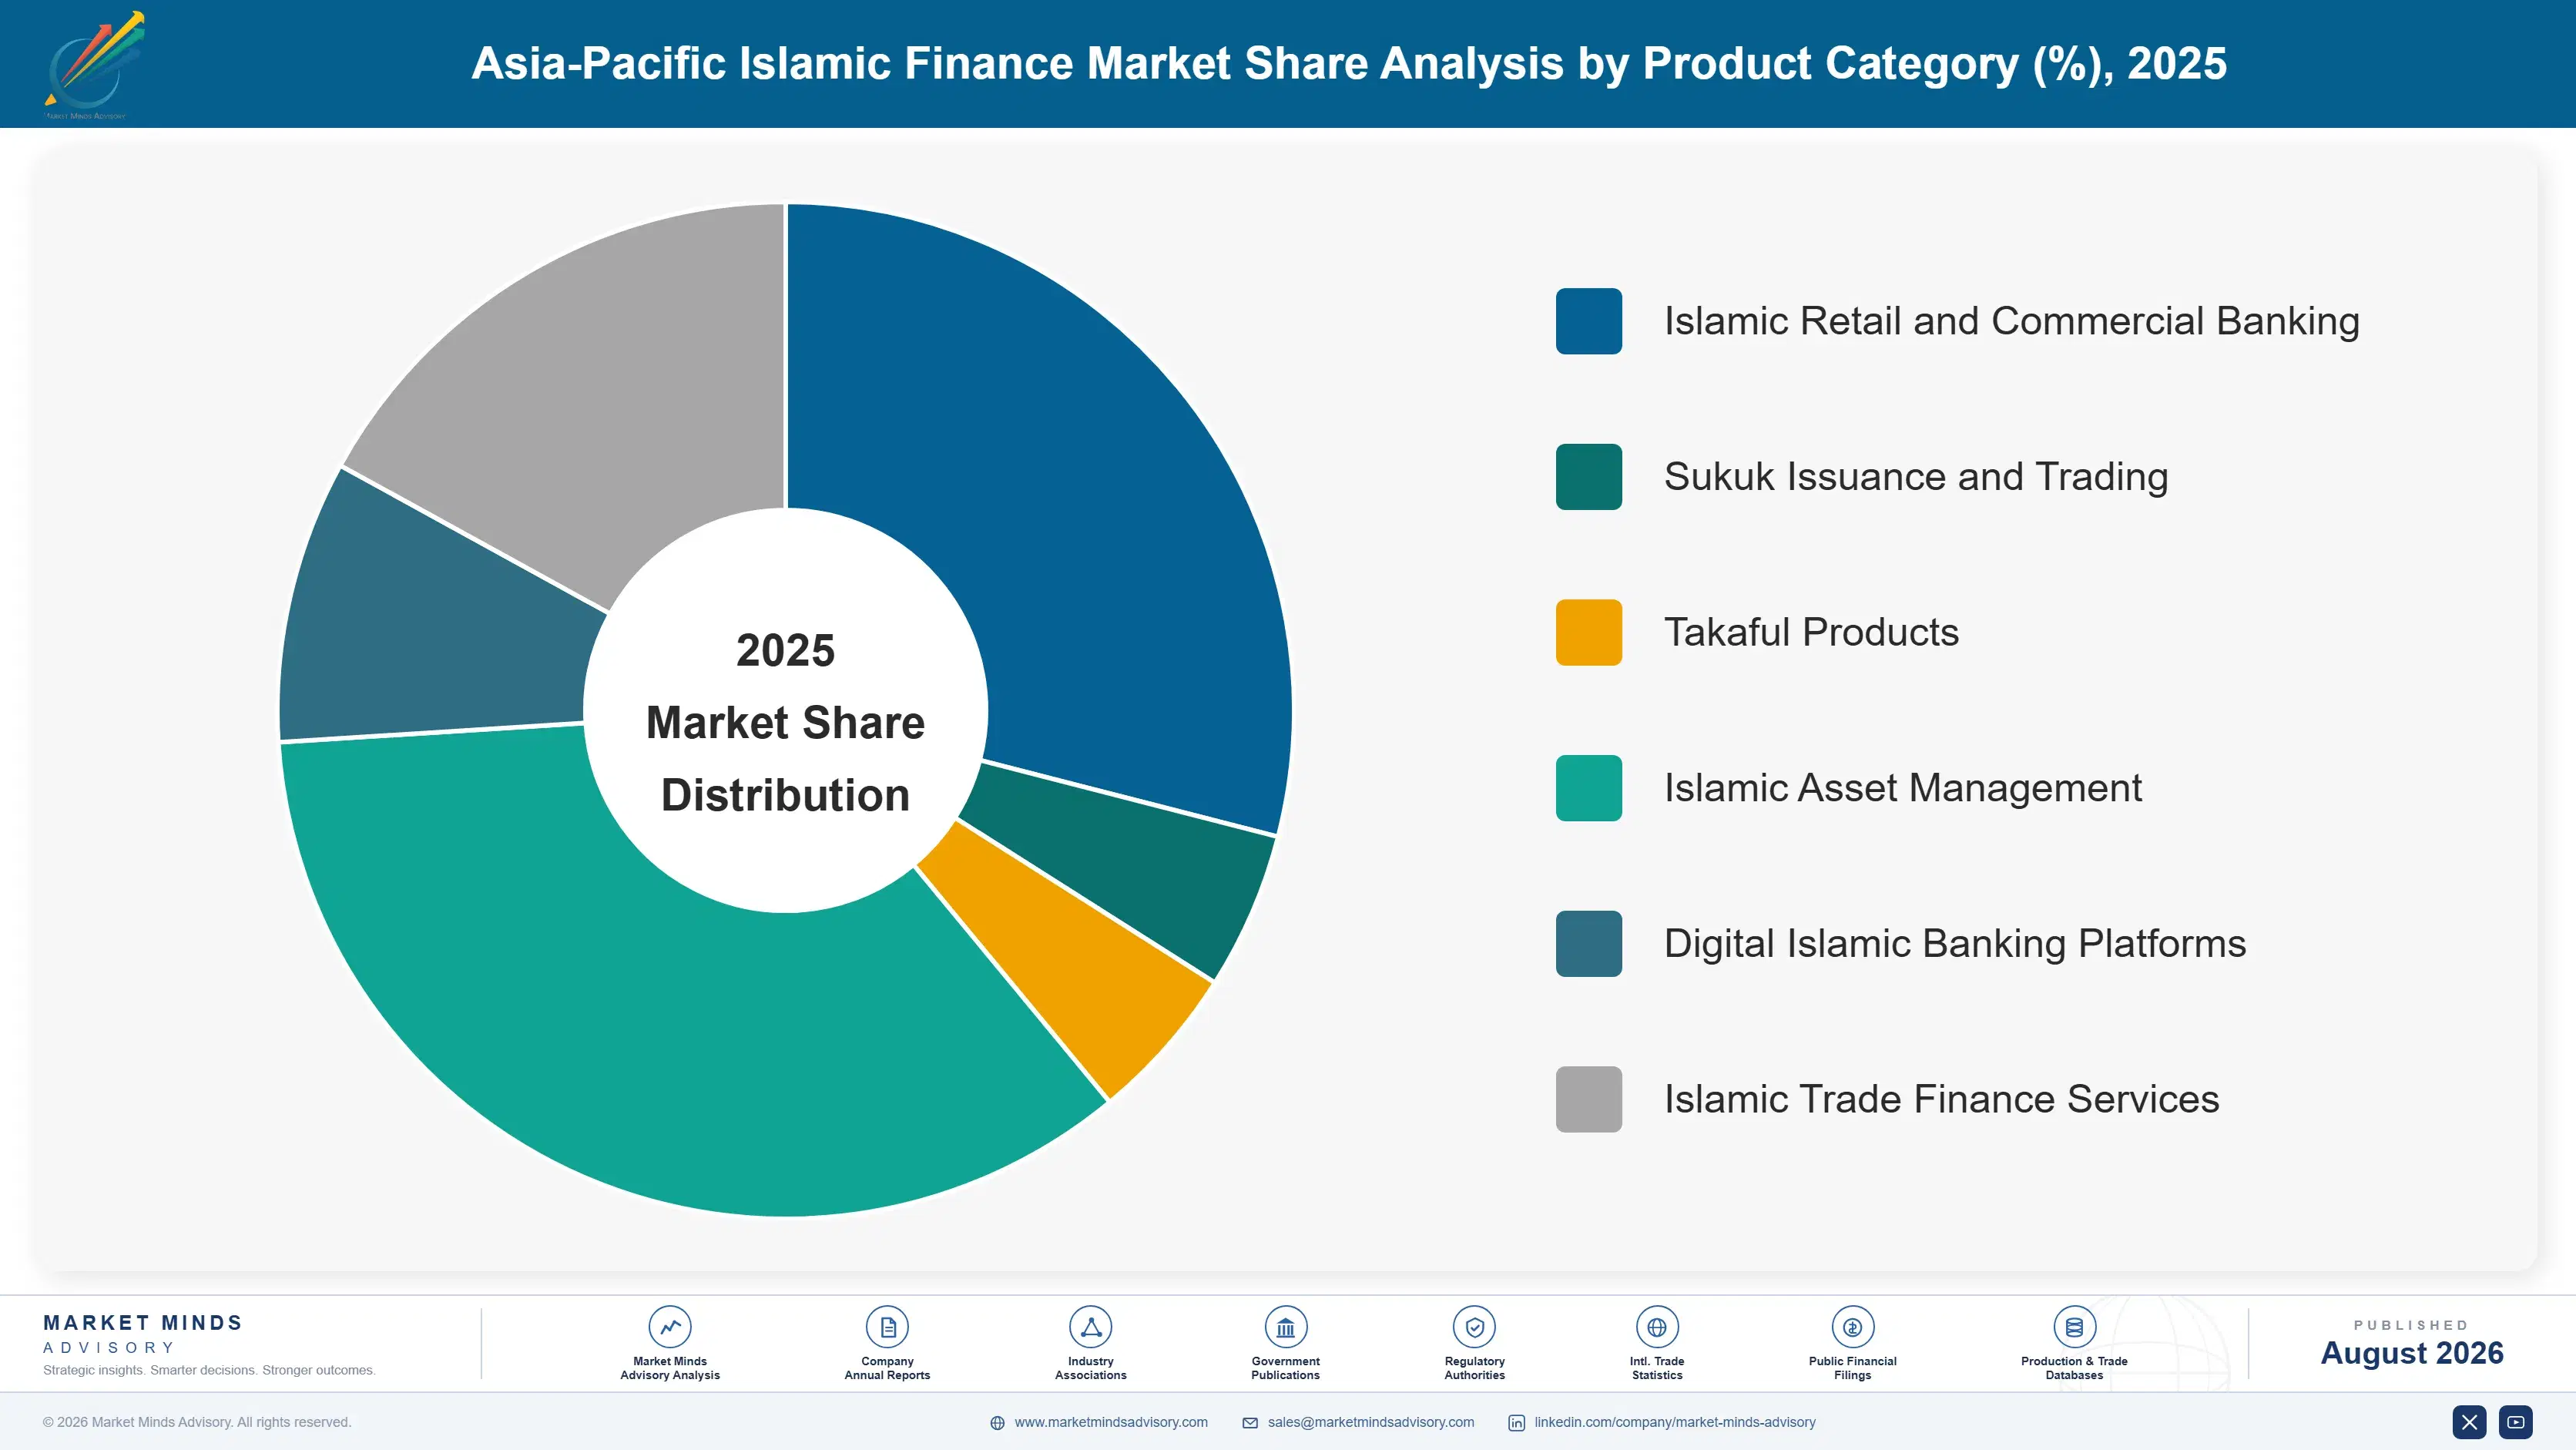The height and width of the screenshot is (1450, 2576).
Task: Click the Islamic Retail and Commercial Banking swatch
Action: tap(1589, 321)
